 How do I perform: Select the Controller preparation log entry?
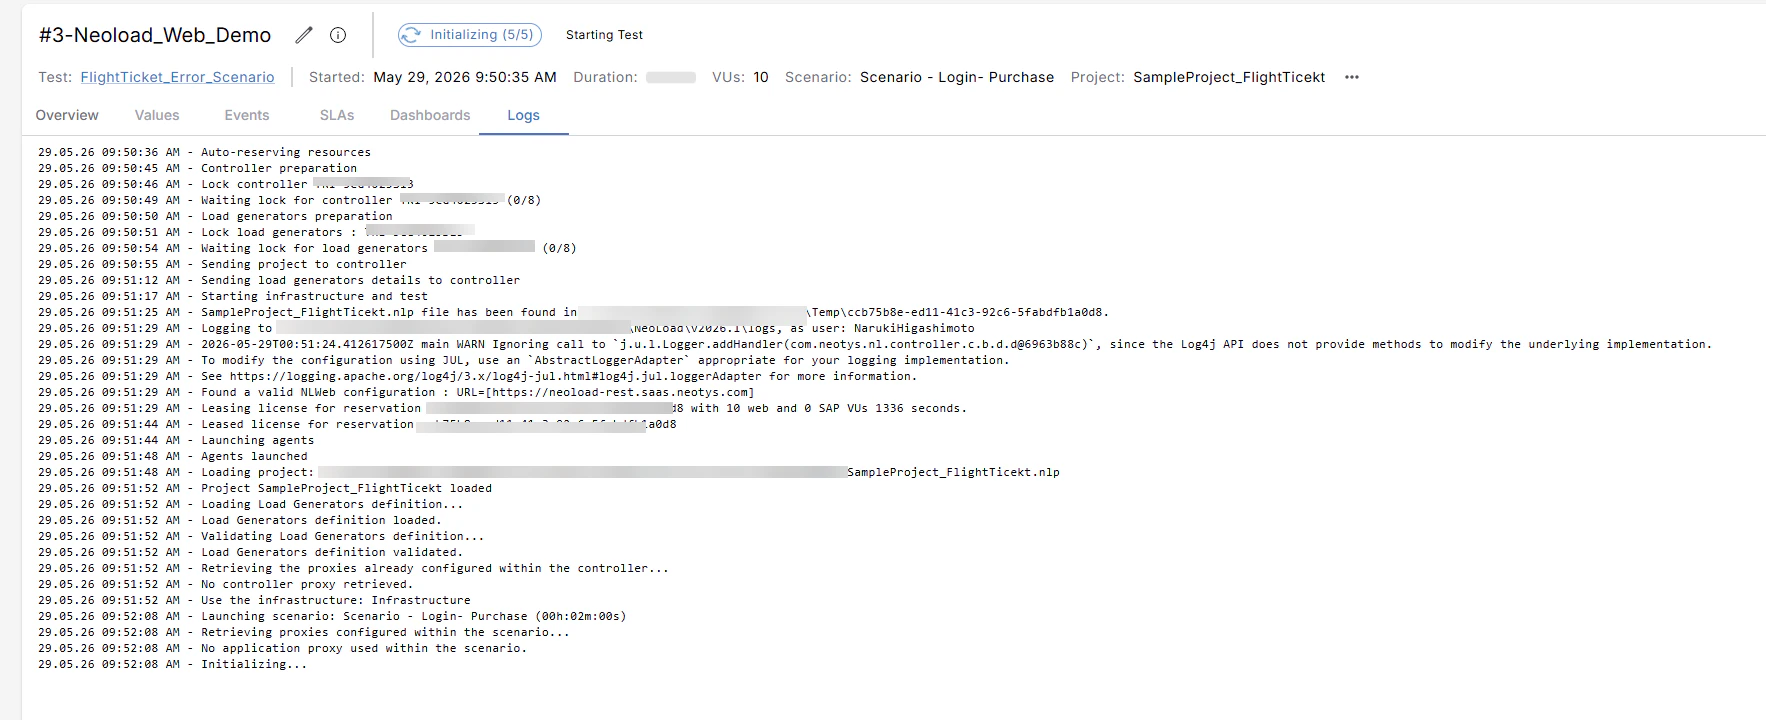[x=197, y=168]
